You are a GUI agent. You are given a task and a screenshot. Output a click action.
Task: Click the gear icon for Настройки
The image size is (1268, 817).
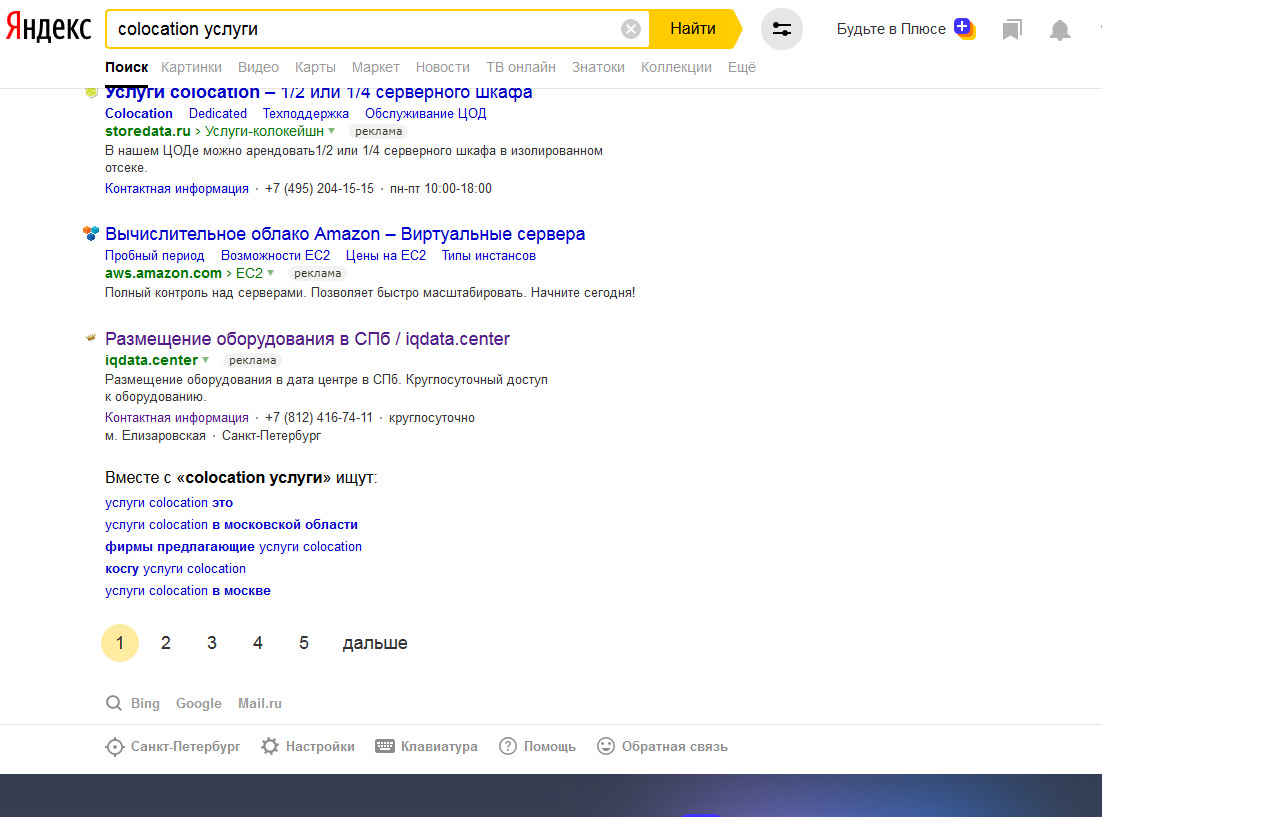click(270, 746)
